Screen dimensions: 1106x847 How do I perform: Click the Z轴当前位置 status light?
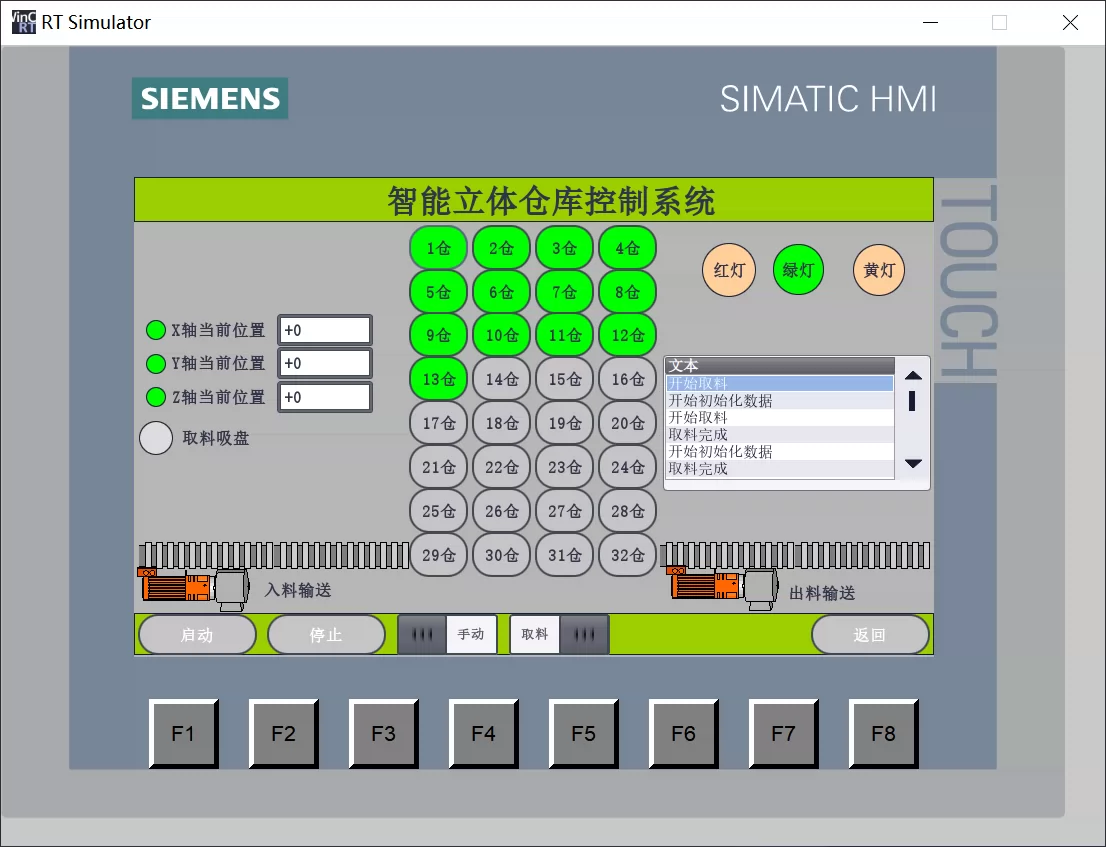(155, 397)
